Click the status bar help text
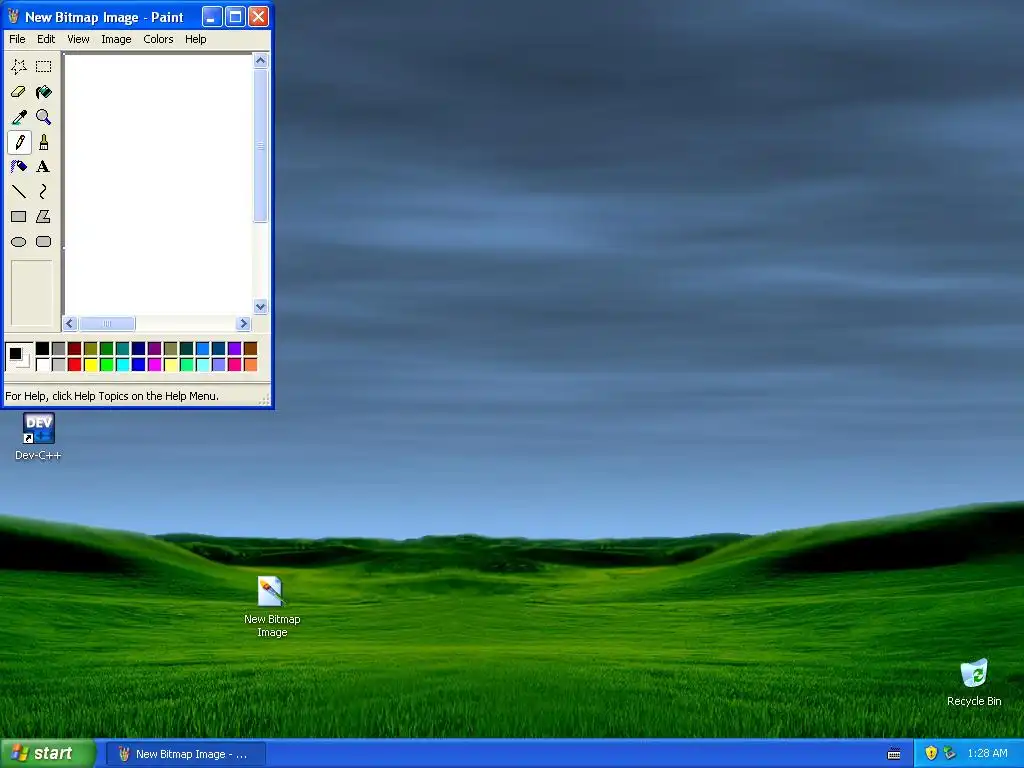This screenshot has width=1024, height=768. (112, 396)
